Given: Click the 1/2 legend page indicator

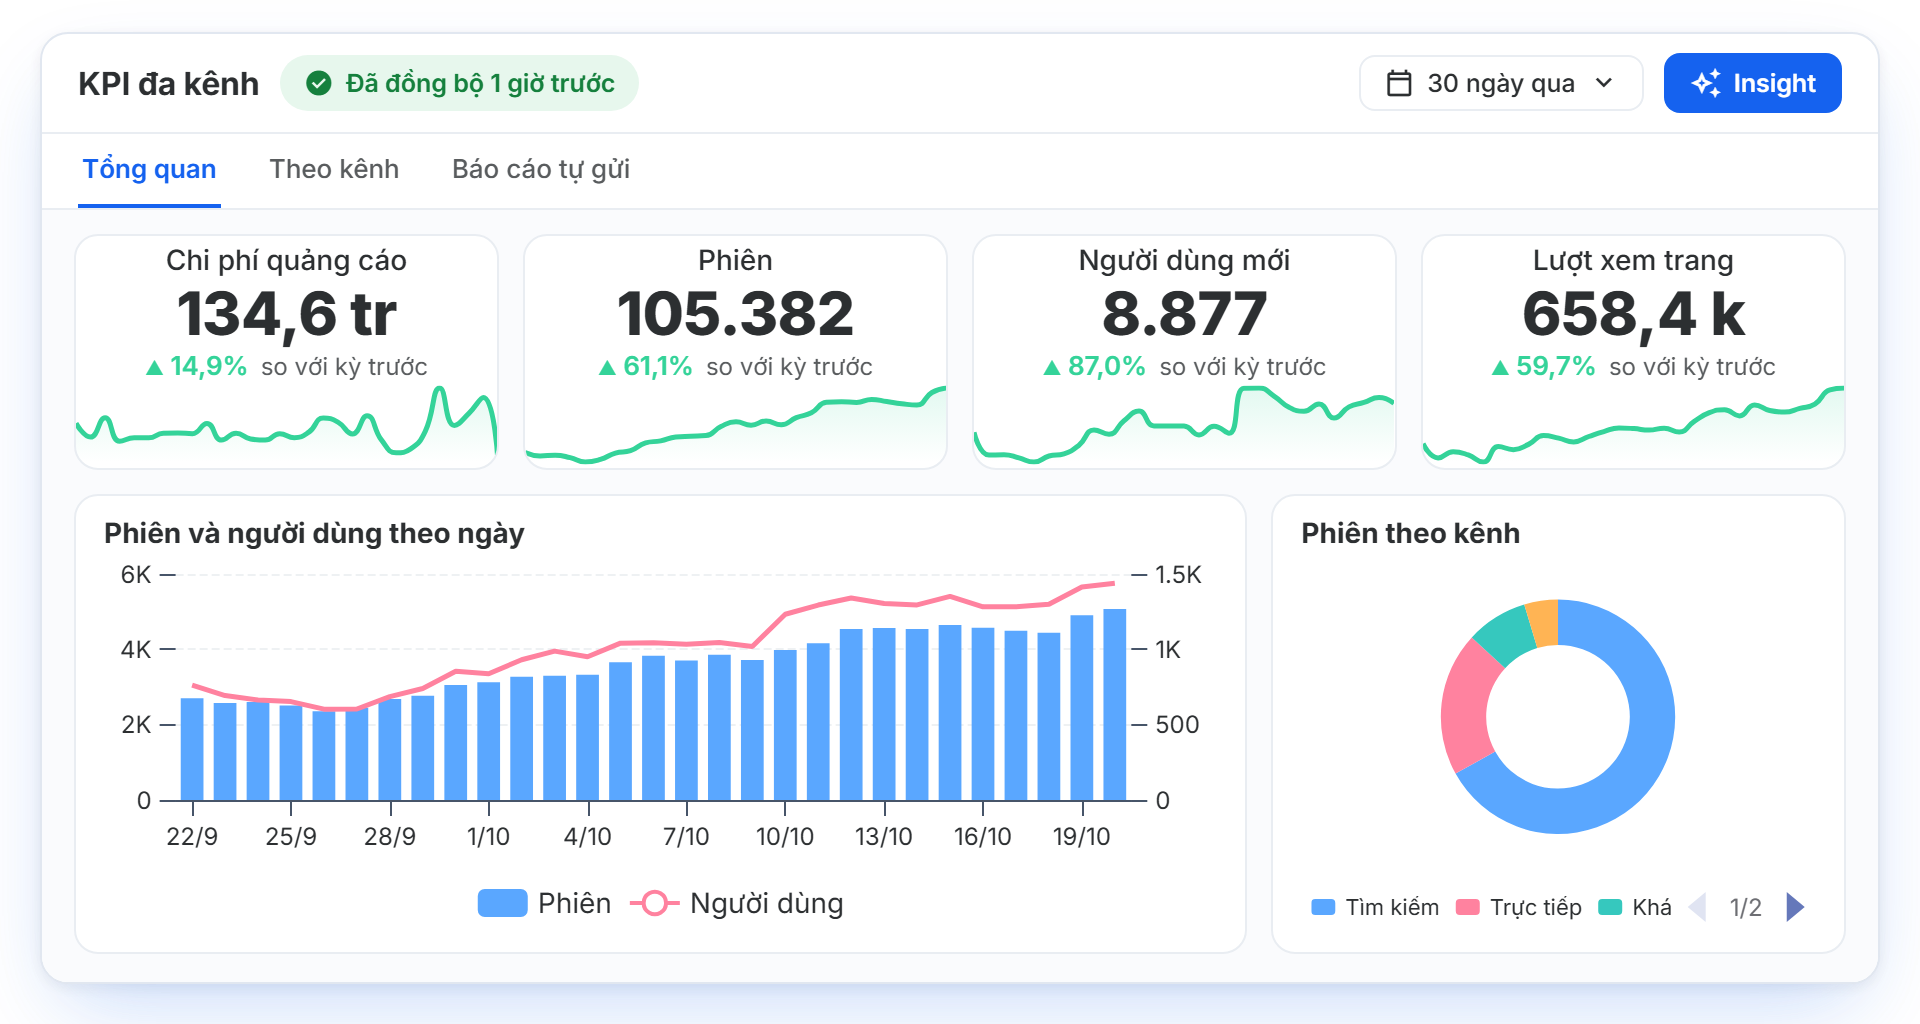Looking at the screenshot, I should [1746, 907].
